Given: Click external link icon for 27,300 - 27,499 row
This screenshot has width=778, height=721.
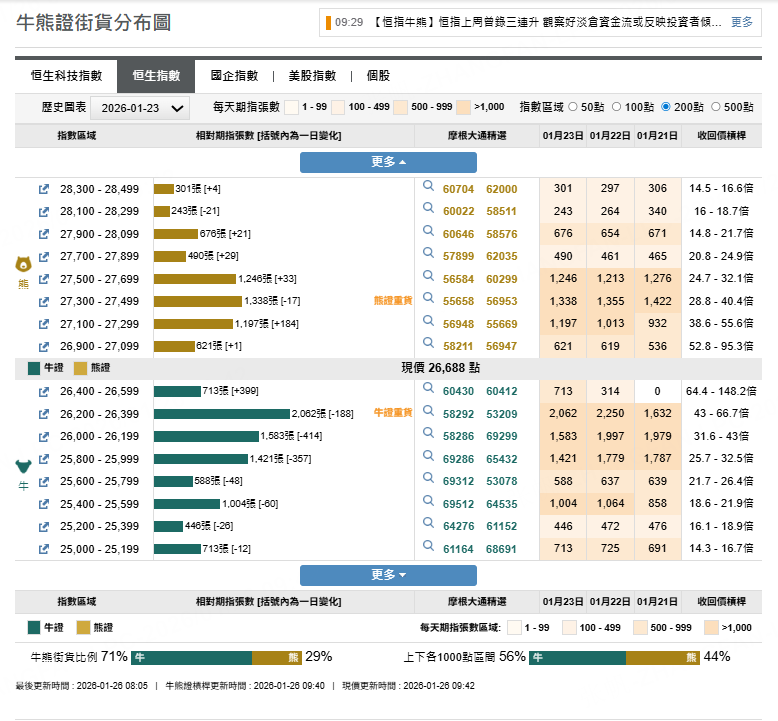Looking at the screenshot, I should pos(43,301).
